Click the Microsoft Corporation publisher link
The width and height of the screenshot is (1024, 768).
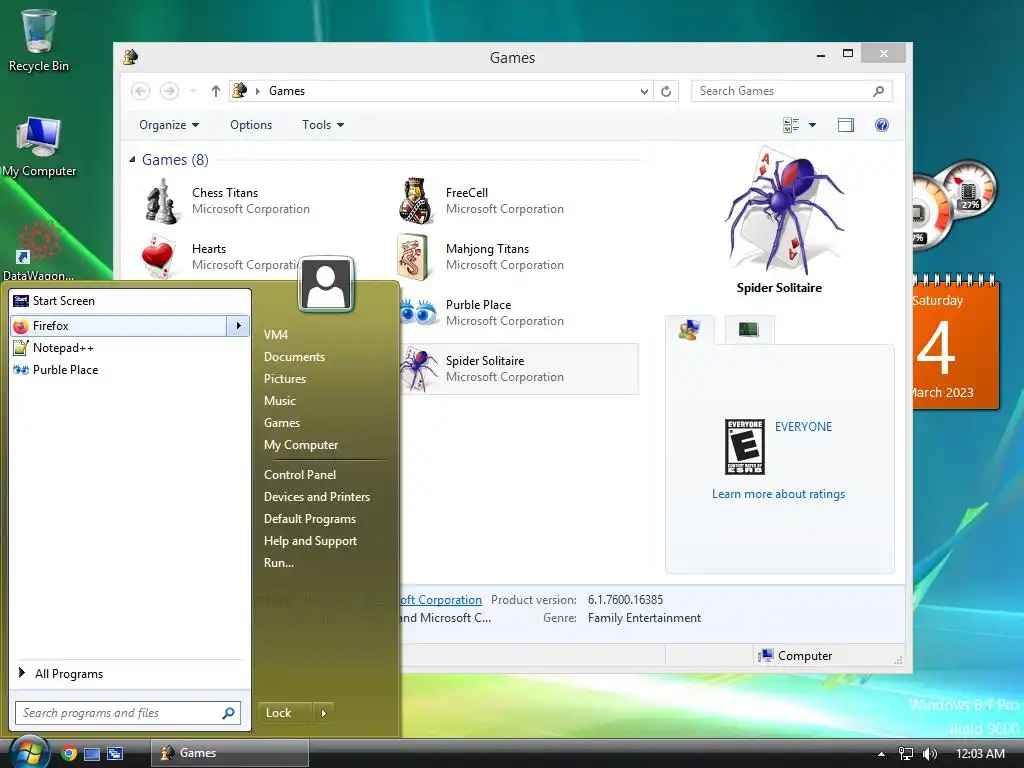click(441, 600)
